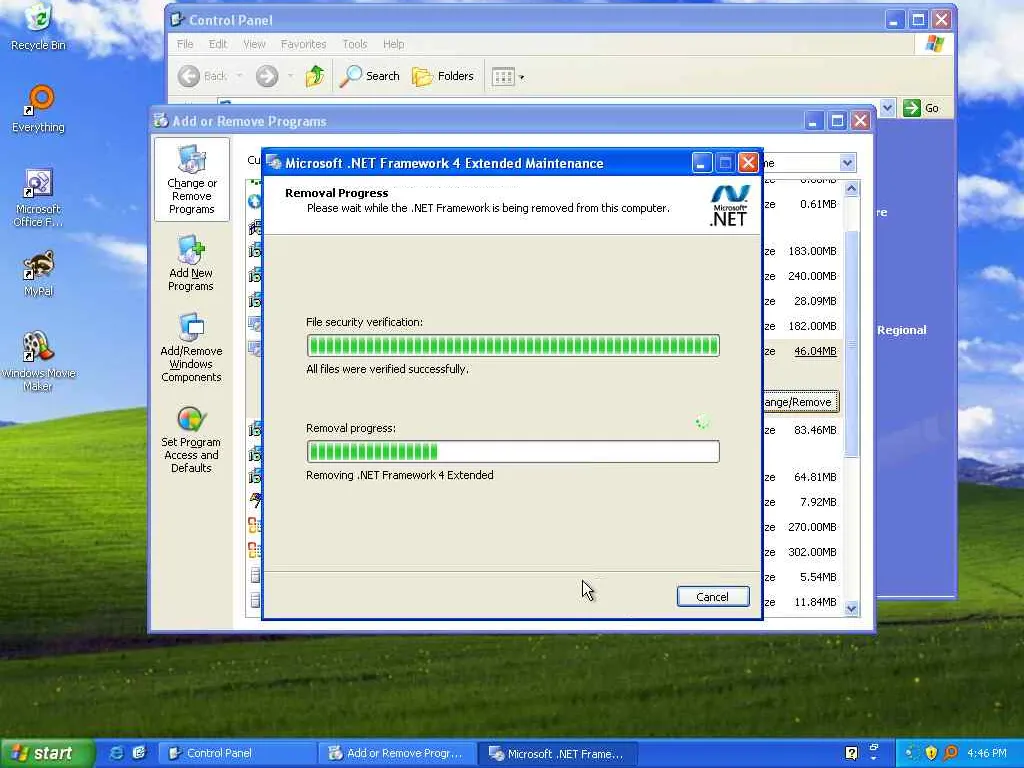Open the Everything desktop shortcut
The image size is (1024, 768).
(39, 110)
